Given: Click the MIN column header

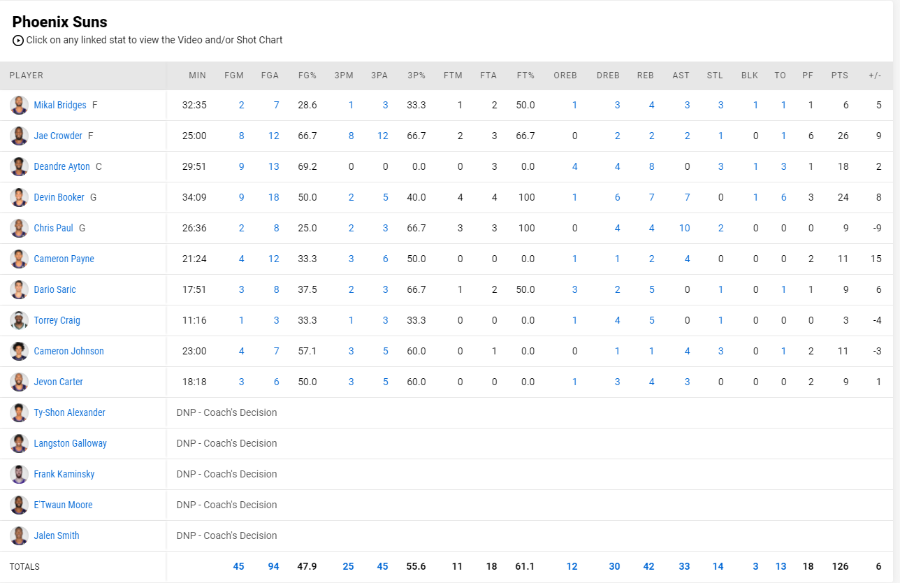Looking at the screenshot, I should tap(197, 75).
